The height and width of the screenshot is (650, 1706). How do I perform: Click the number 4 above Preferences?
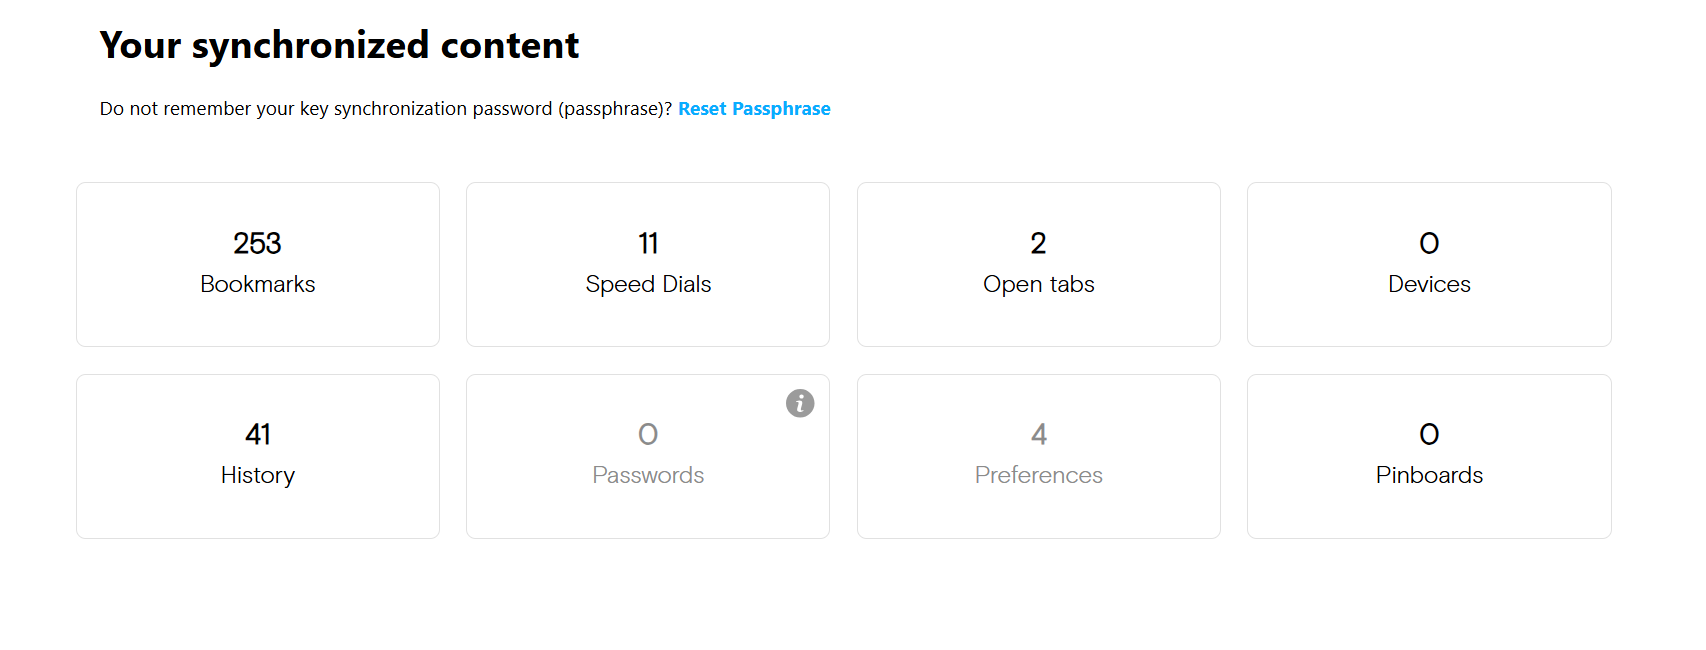click(1039, 434)
